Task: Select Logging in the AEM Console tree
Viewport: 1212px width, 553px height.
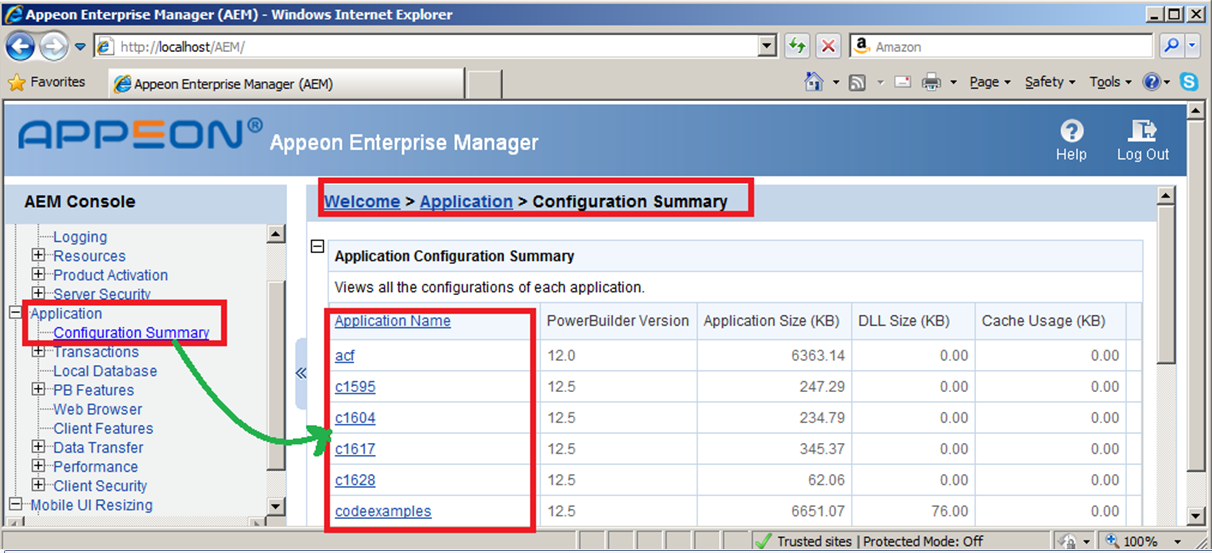Action: [x=80, y=237]
